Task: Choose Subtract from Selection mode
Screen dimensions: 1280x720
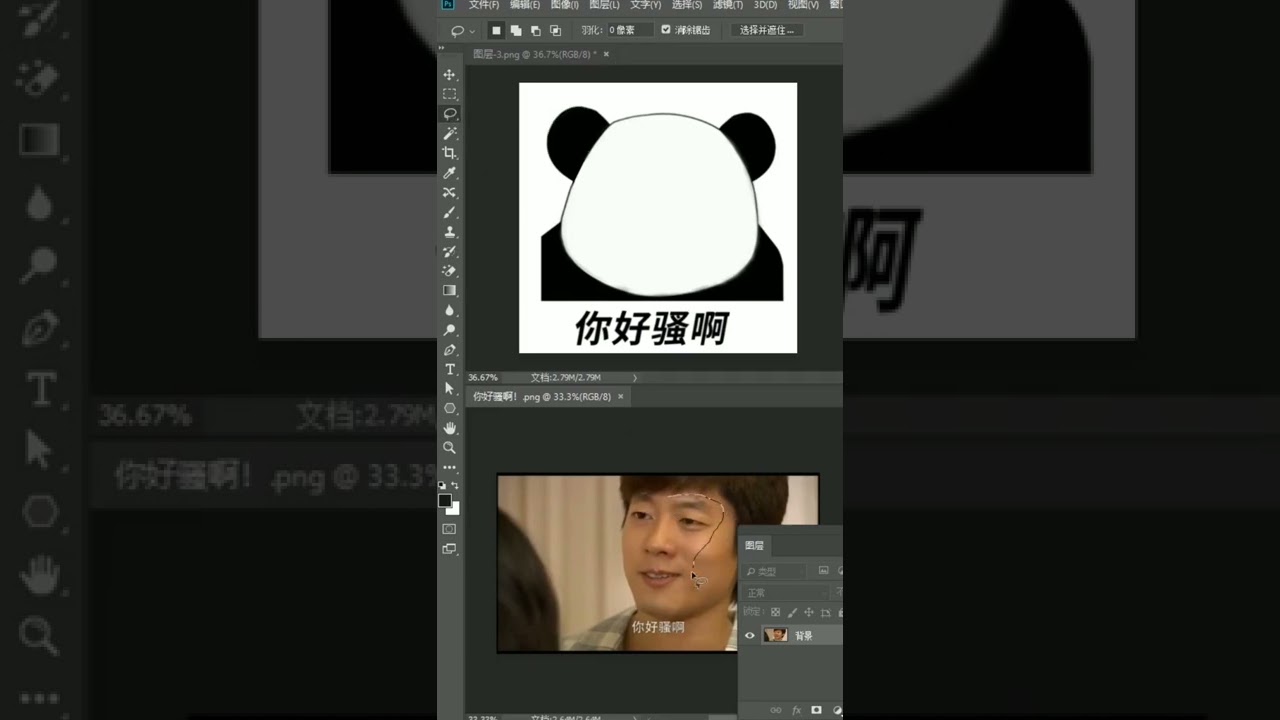Action: coord(535,30)
